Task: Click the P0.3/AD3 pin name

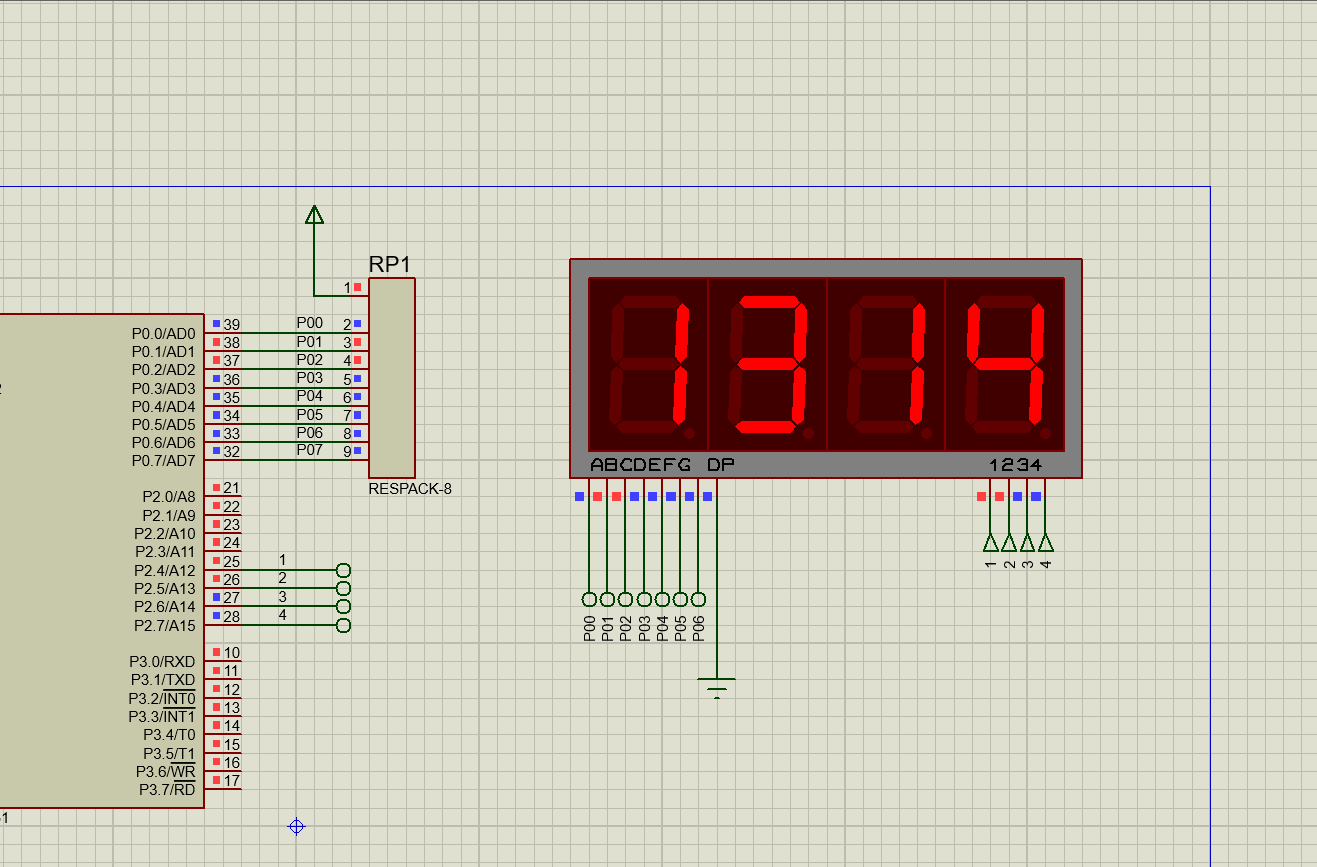Action: (163, 388)
